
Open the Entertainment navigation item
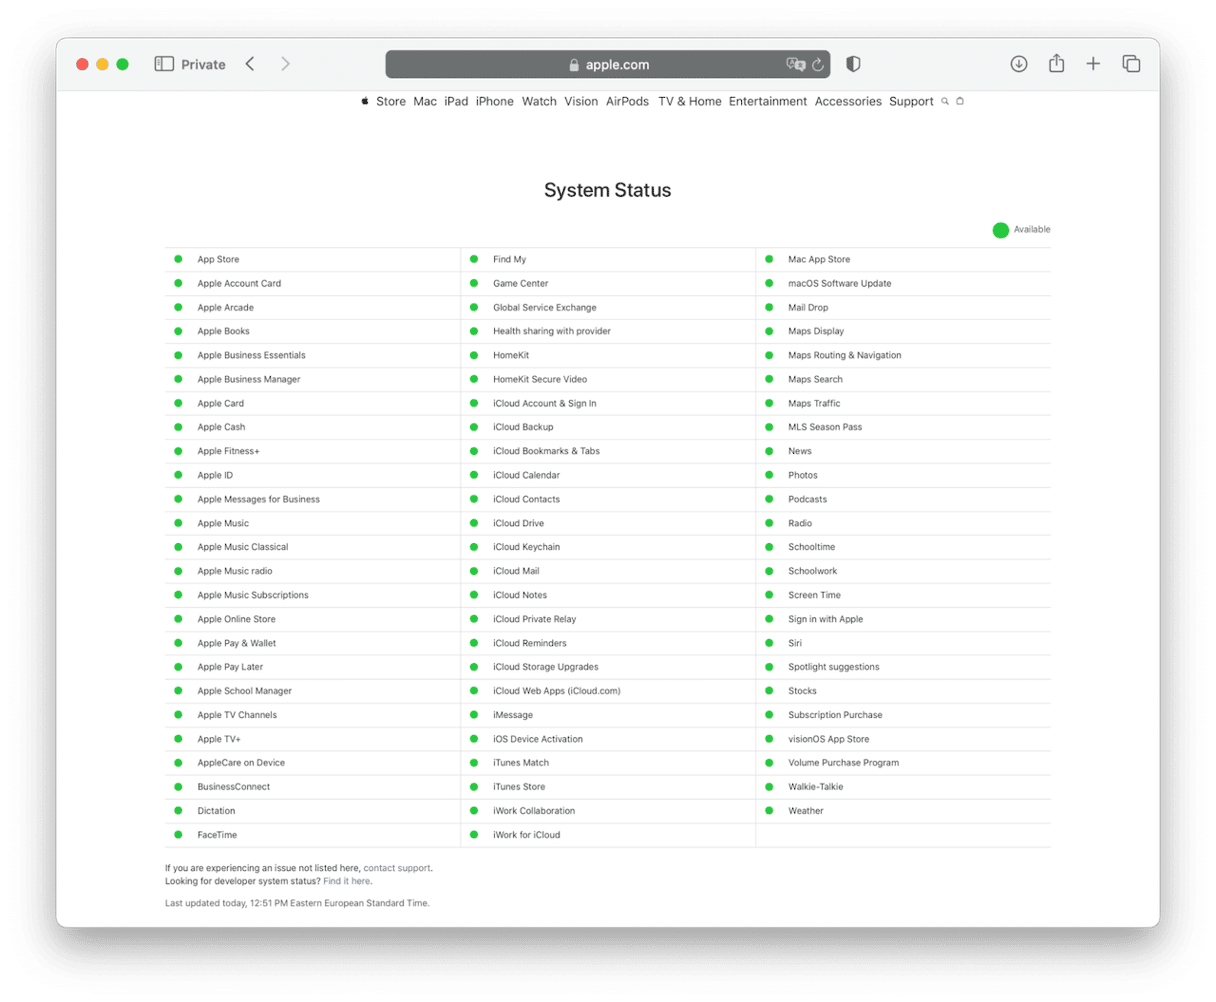click(768, 101)
